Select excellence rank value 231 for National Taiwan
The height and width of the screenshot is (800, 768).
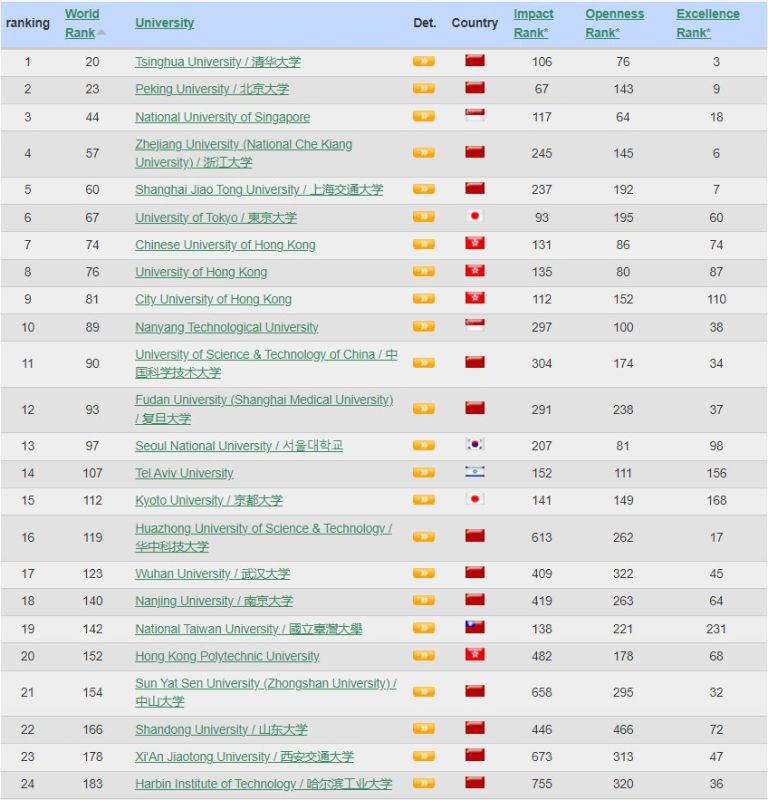point(716,629)
